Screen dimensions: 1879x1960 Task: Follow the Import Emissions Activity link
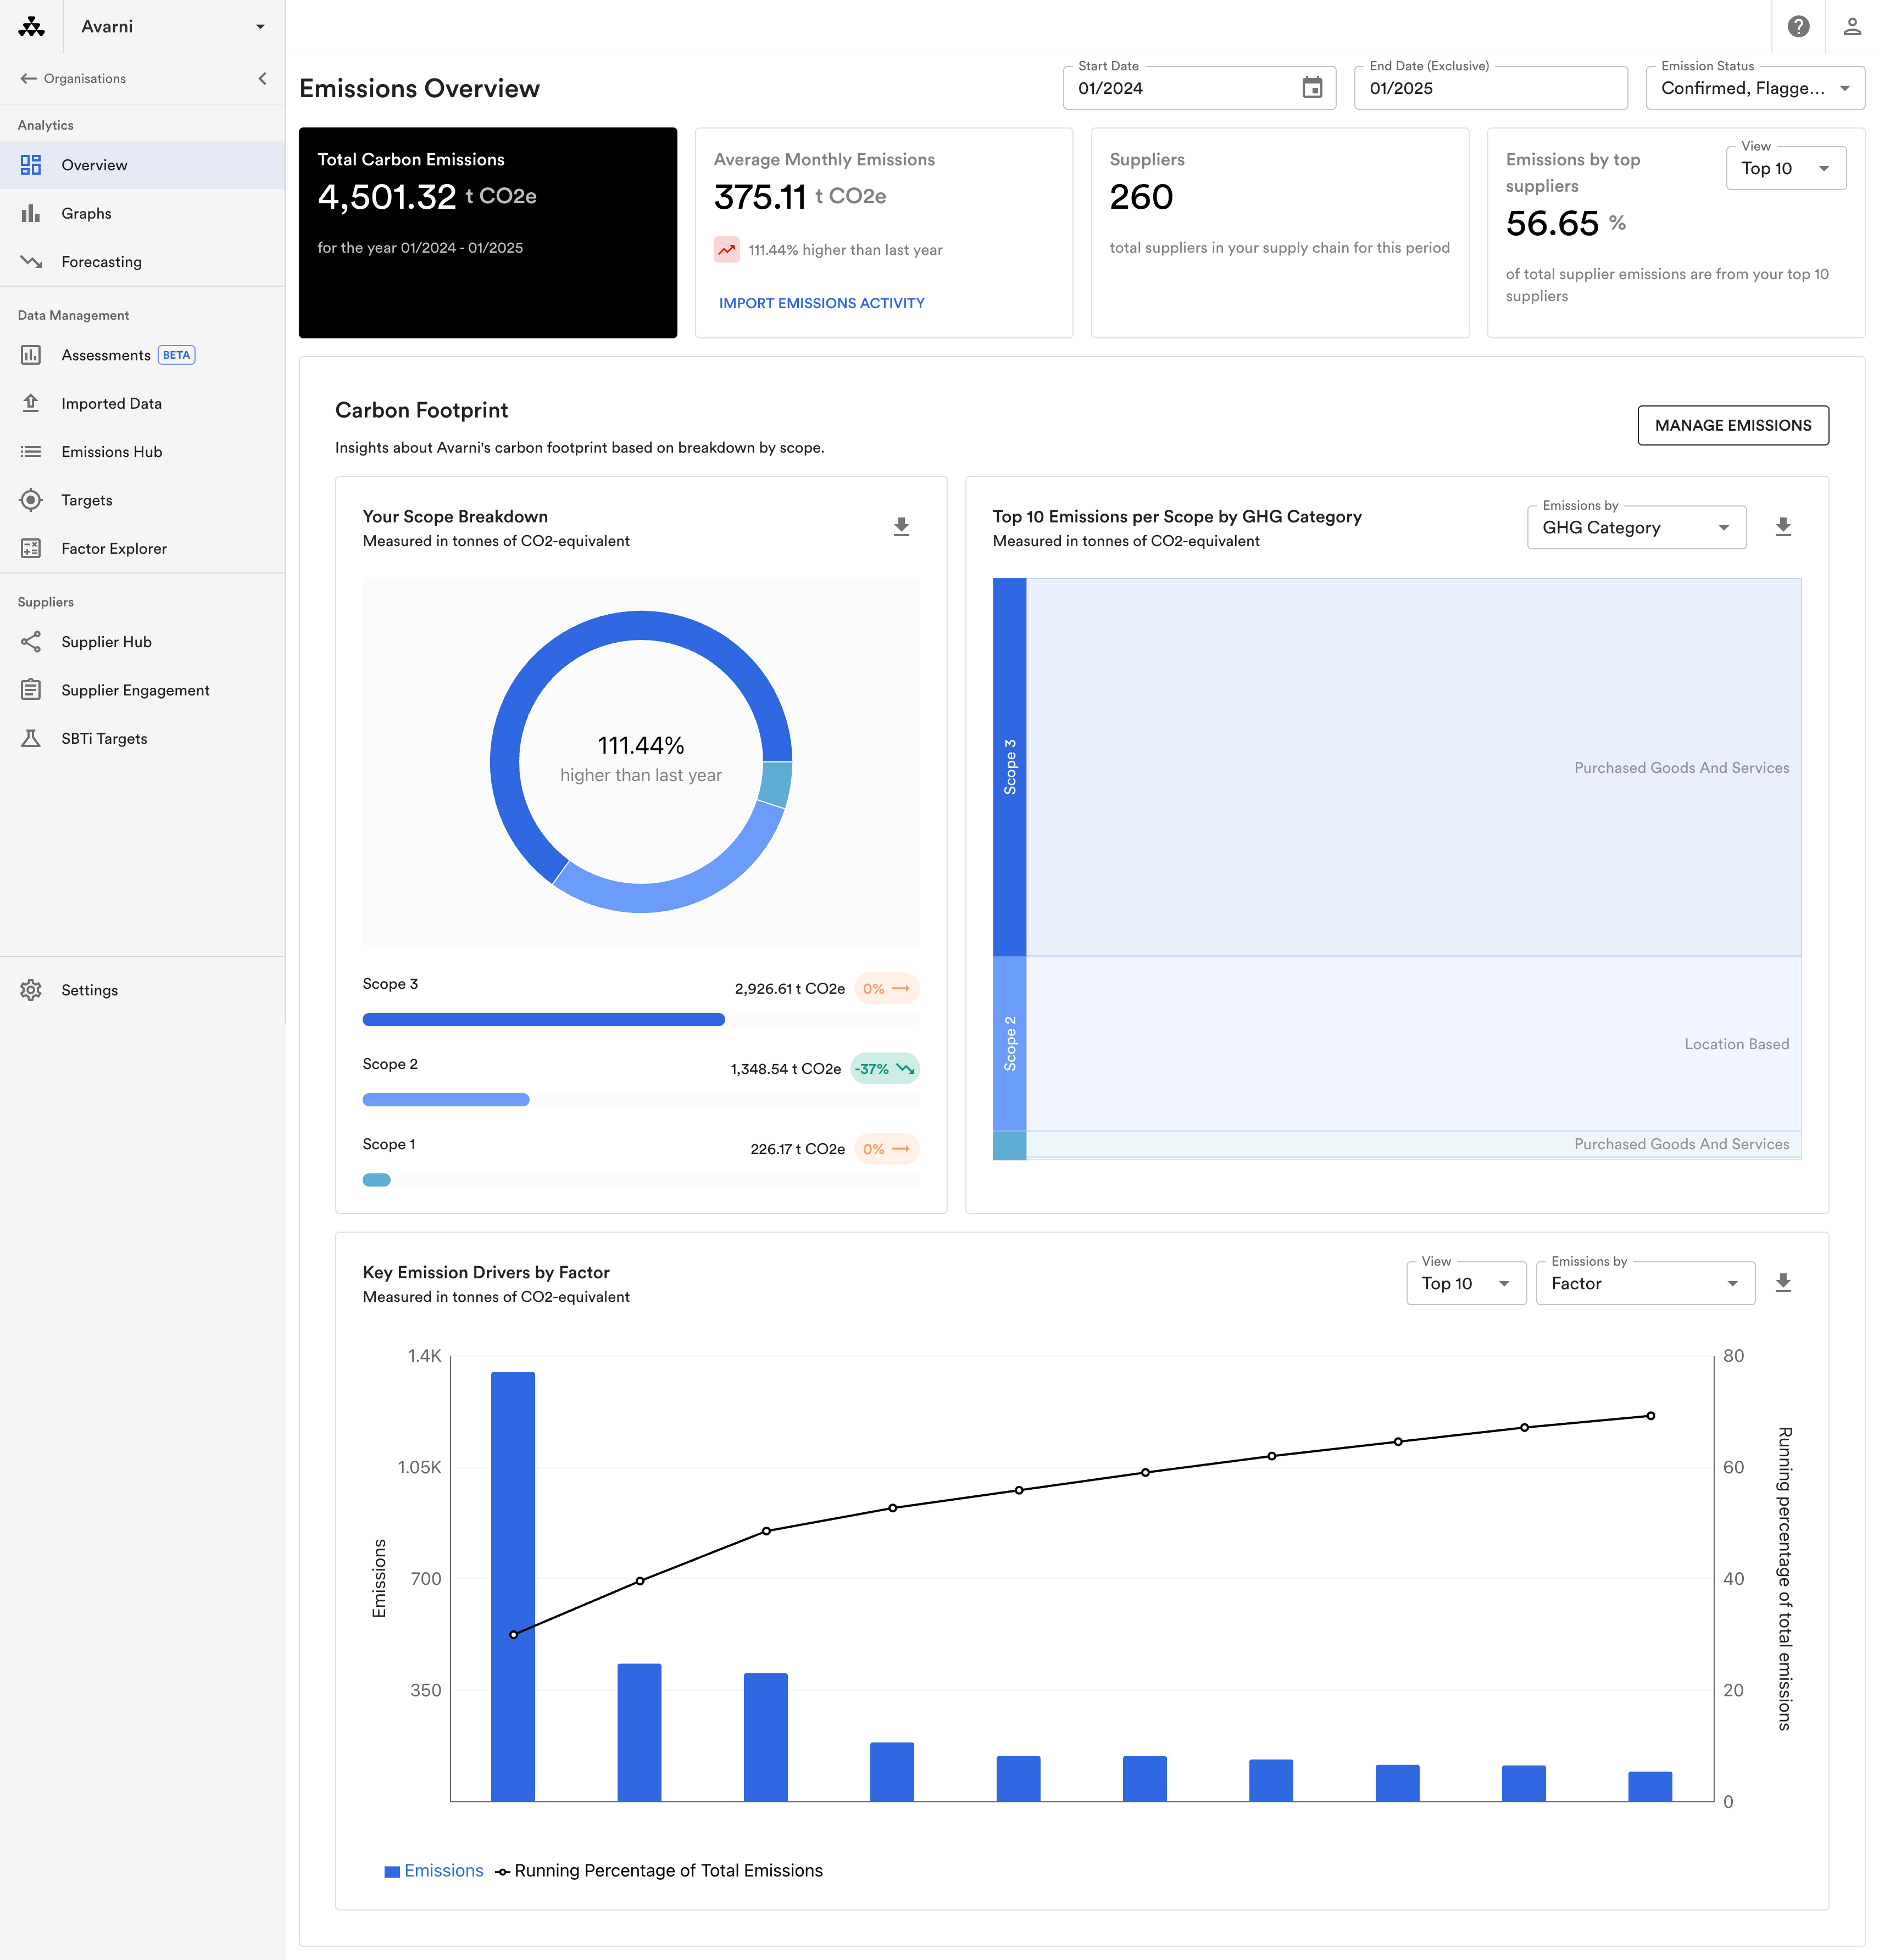point(821,303)
